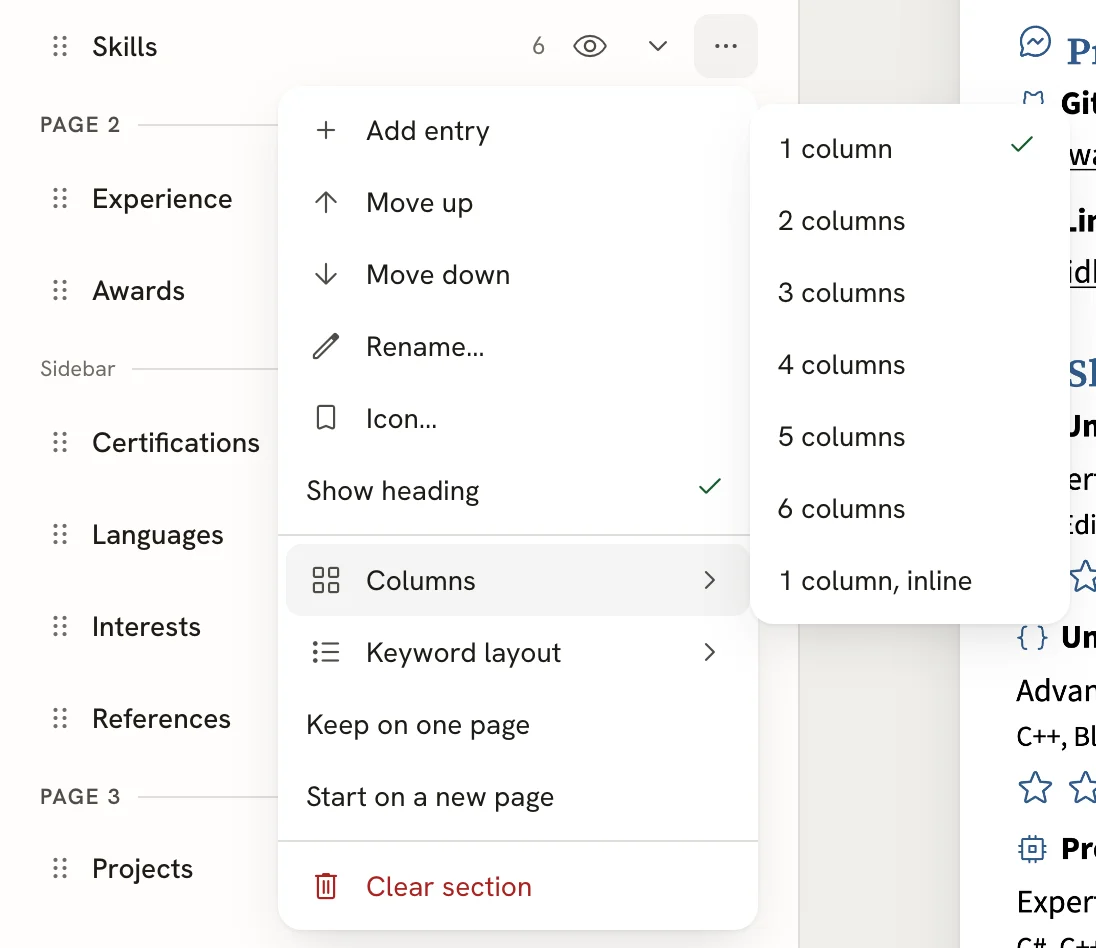Choose Icon... from the menu
Image resolution: width=1096 pixels, height=948 pixels.
click(x=518, y=418)
